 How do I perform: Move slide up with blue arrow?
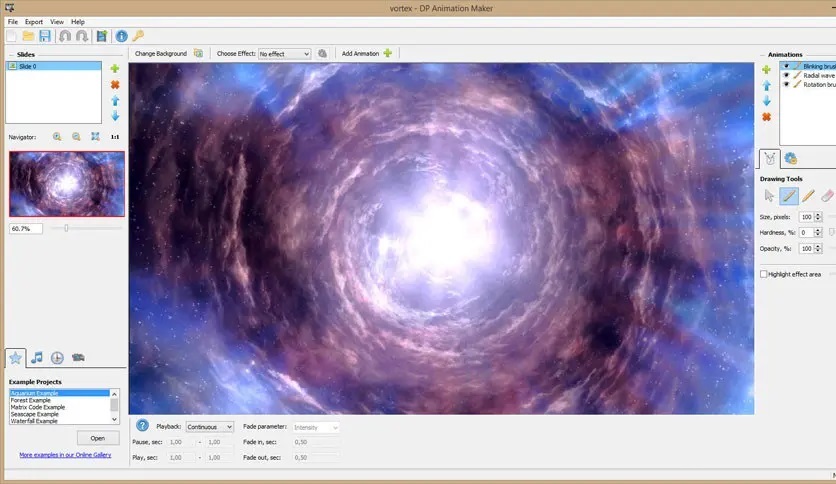(x=115, y=100)
